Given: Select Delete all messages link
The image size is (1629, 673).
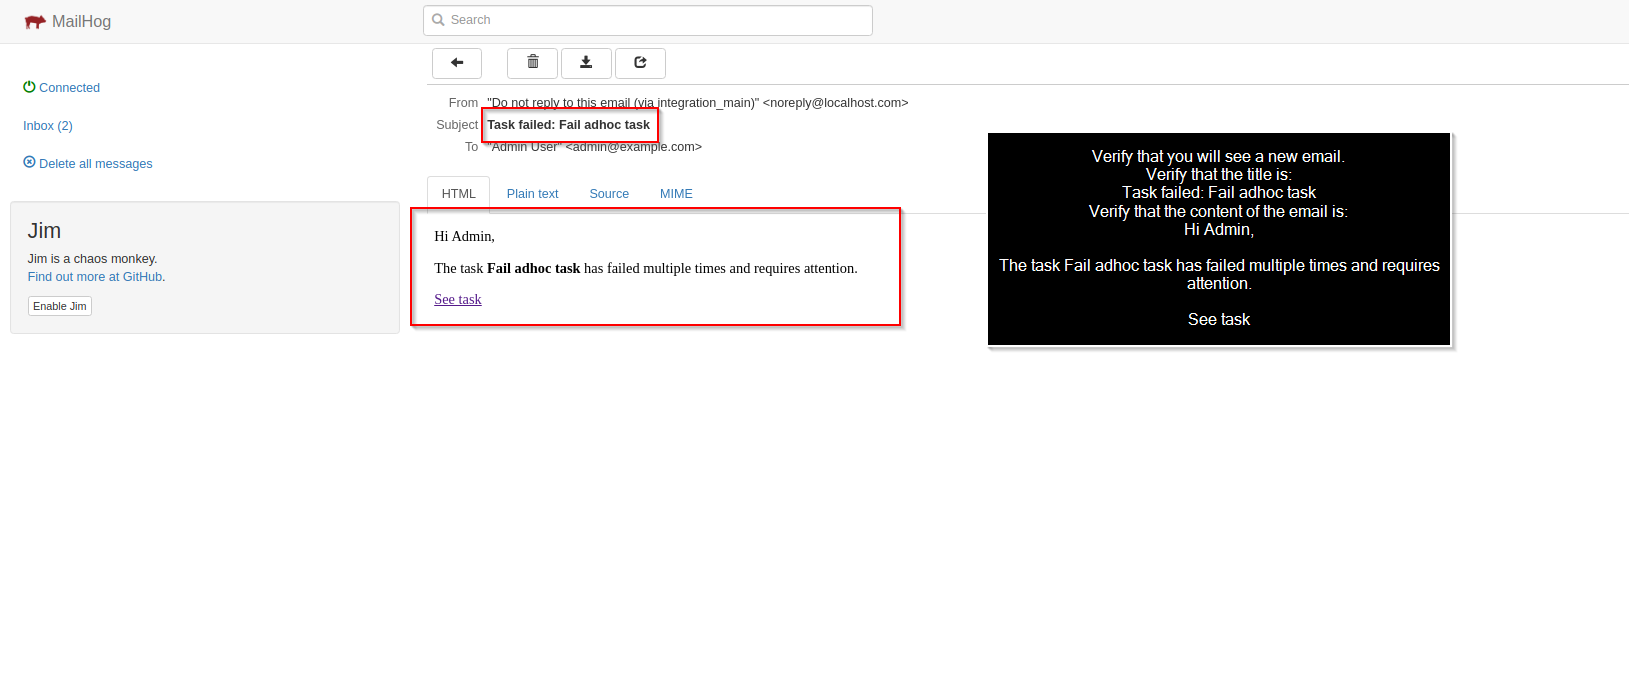Looking at the screenshot, I should click(96, 164).
